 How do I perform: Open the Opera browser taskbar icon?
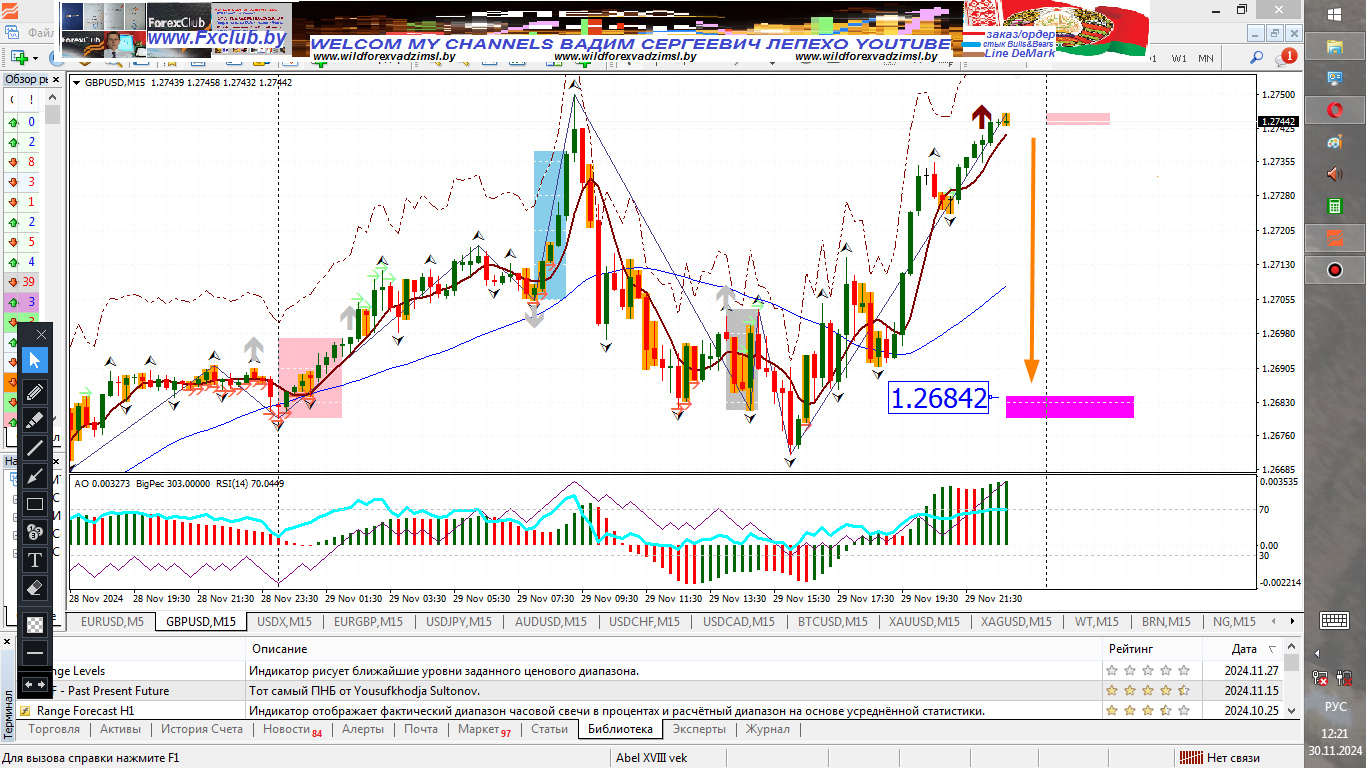1335,110
